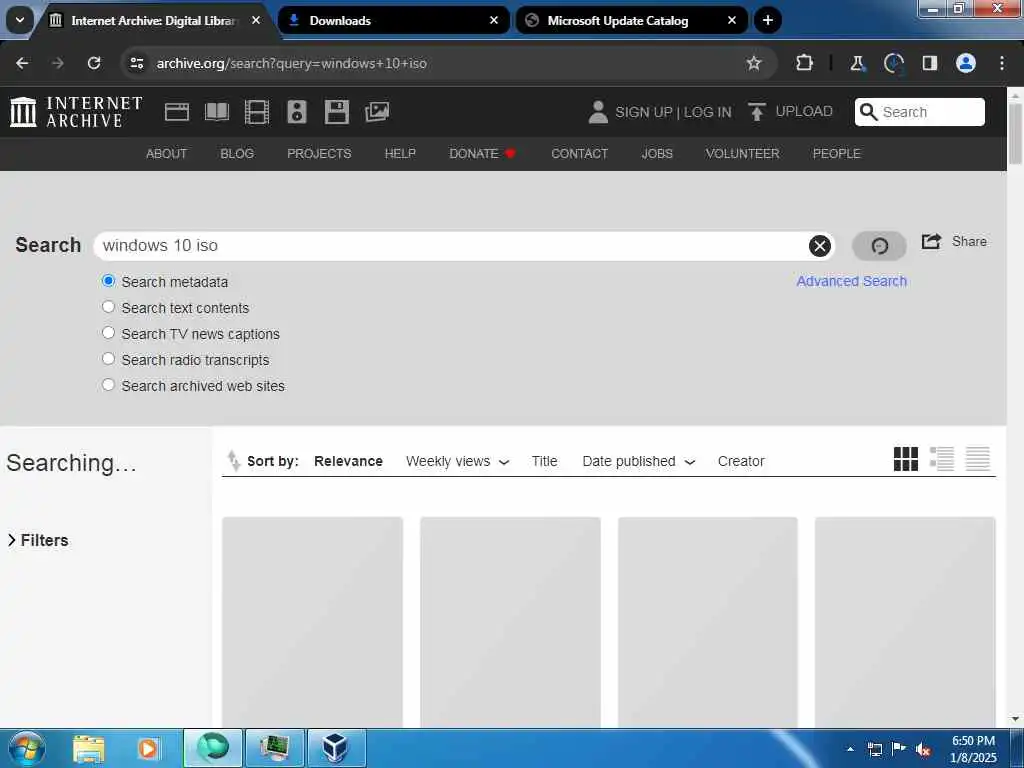
Task: Switch to tile grid view
Action: click(x=905, y=458)
